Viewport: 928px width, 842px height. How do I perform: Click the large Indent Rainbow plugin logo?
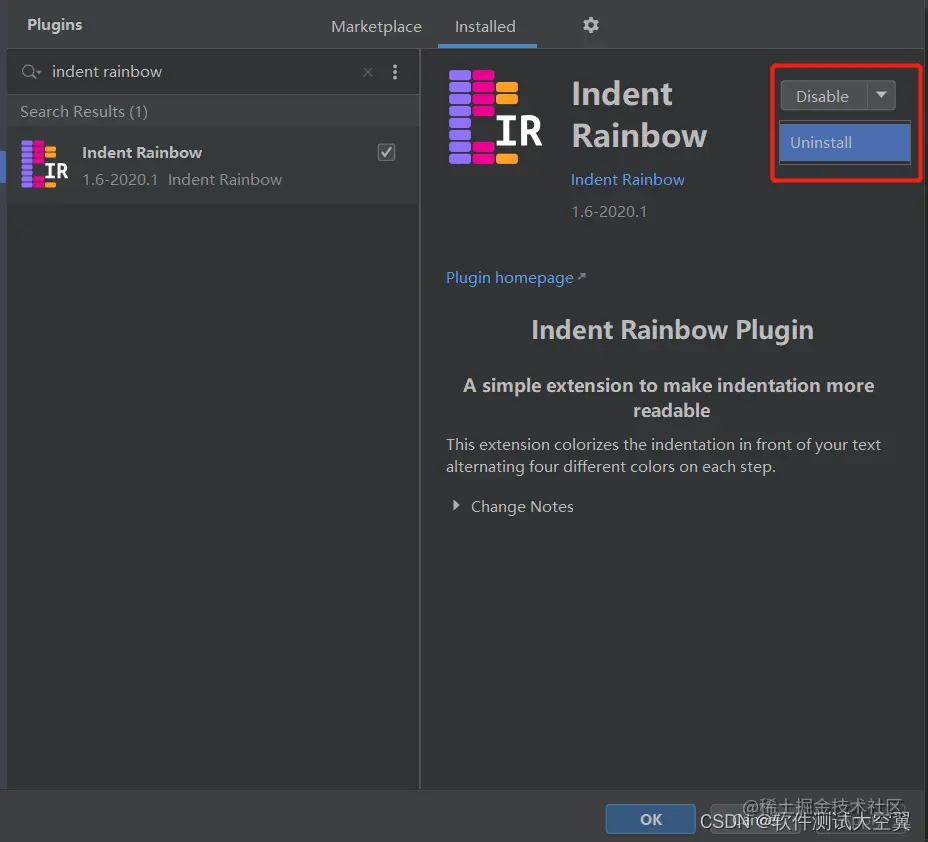pos(495,117)
